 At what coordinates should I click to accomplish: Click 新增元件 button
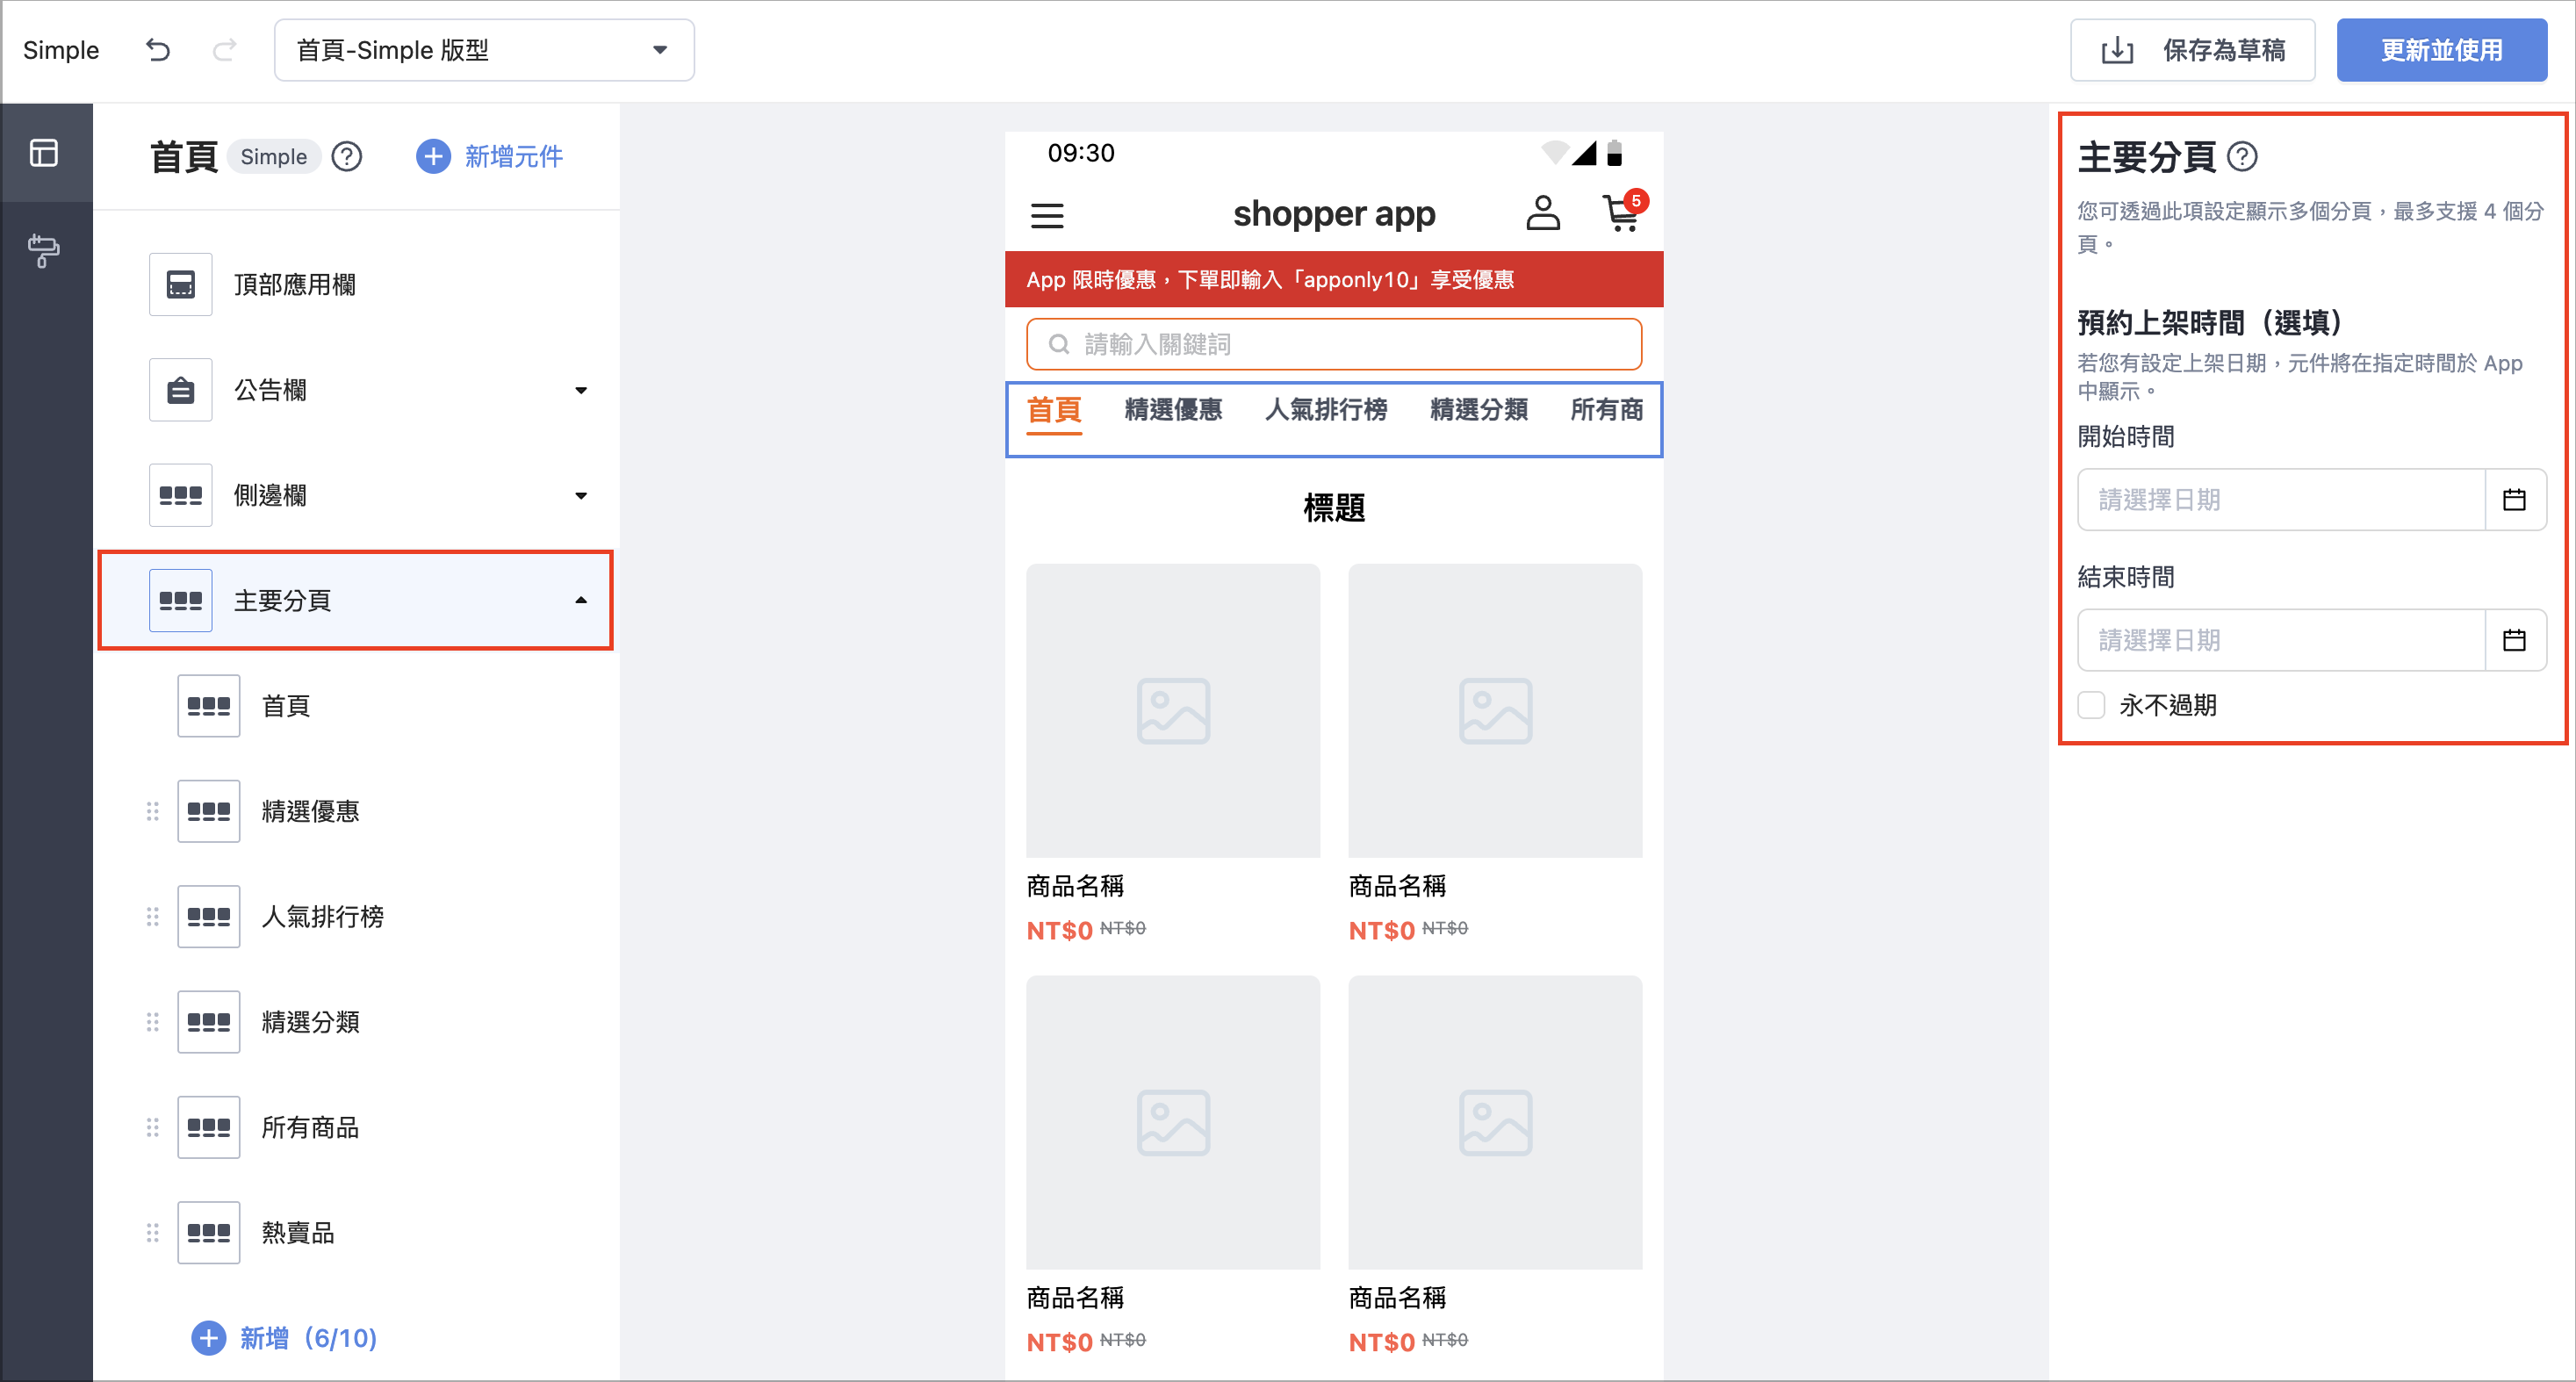[490, 157]
